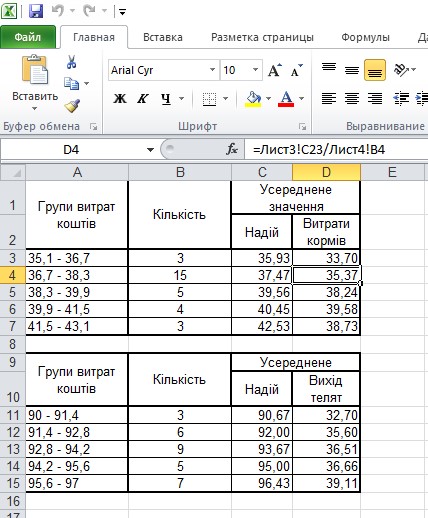This screenshot has width=428, height=518.
Task: Expand the underline style arrow
Action: pos(182,98)
